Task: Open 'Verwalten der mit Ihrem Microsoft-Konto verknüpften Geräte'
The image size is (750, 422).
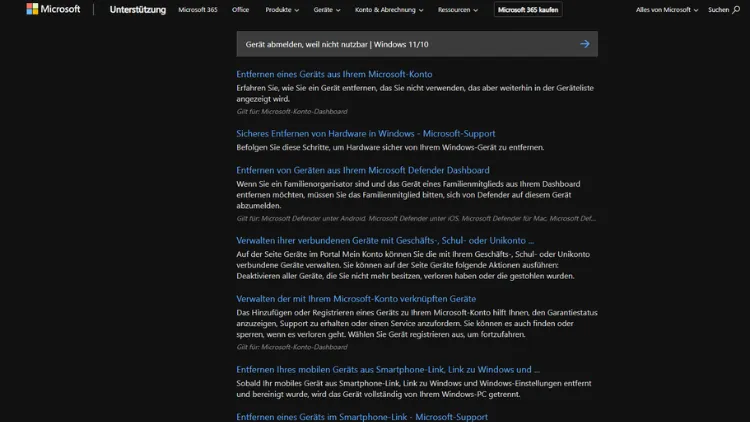Action: [x=356, y=299]
